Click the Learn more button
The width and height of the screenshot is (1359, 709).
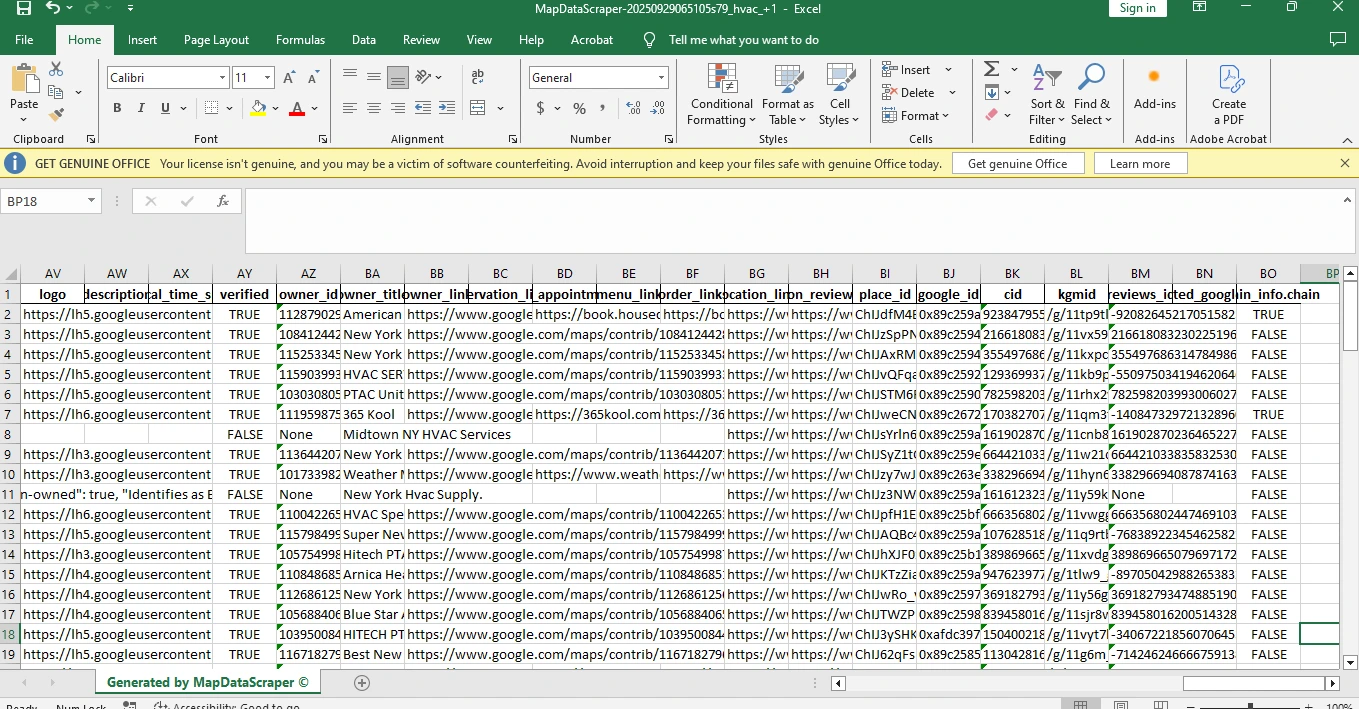pyautogui.click(x=1139, y=164)
